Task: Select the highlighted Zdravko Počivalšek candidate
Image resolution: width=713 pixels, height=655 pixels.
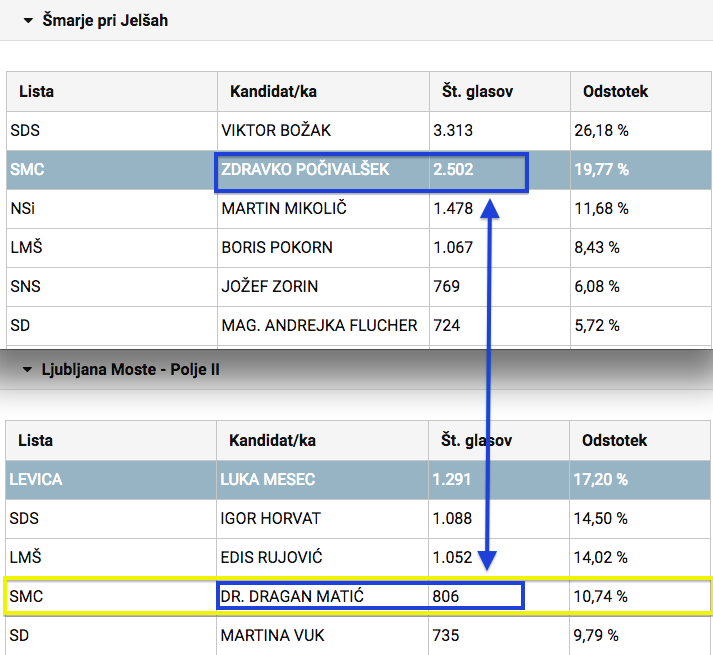Action: tap(304, 170)
